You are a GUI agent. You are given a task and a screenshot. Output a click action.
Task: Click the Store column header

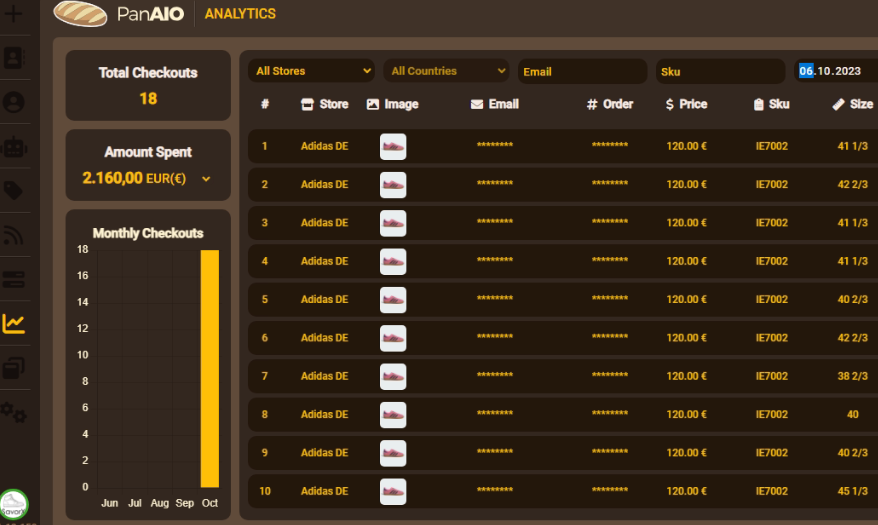[324, 104]
